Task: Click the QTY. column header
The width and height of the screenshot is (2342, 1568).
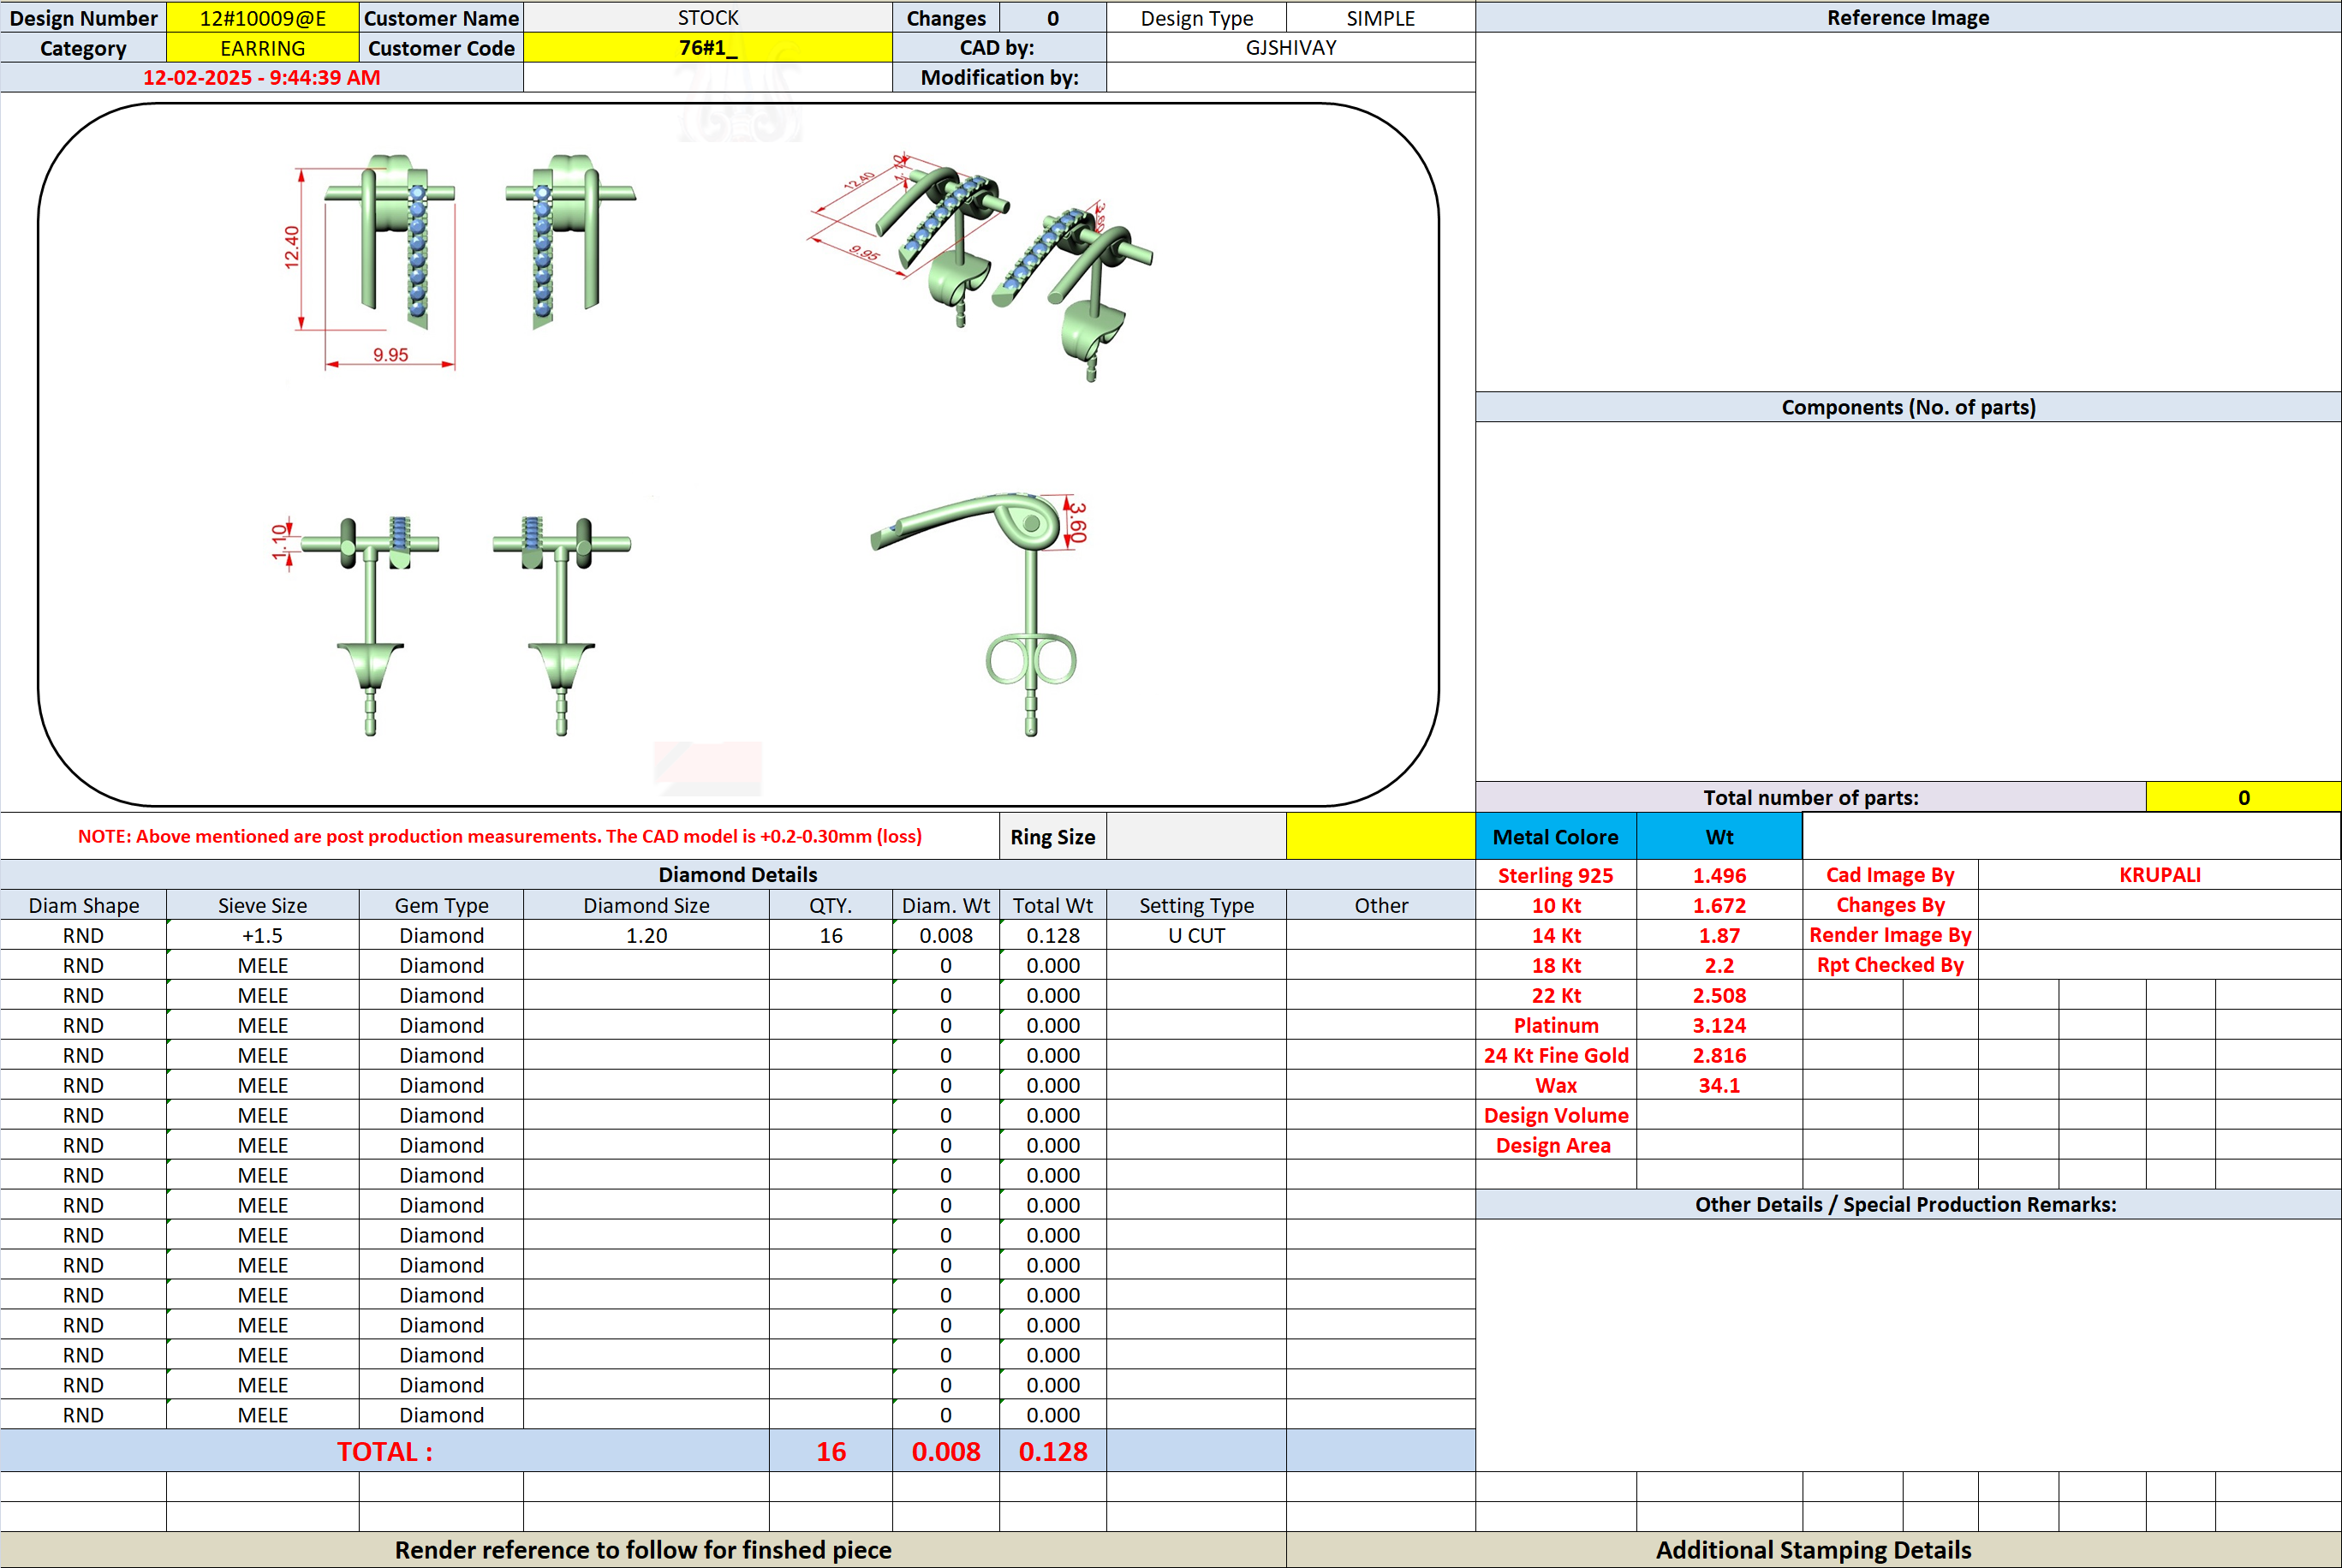Action: point(830,905)
